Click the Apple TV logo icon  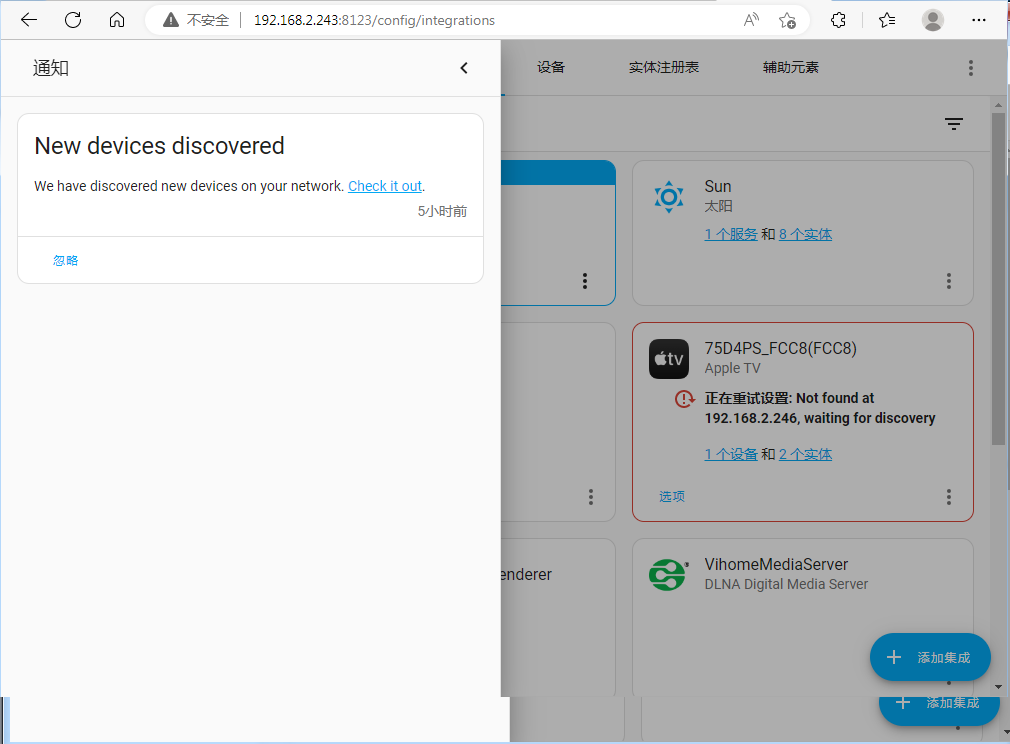[x=668, y=359]
